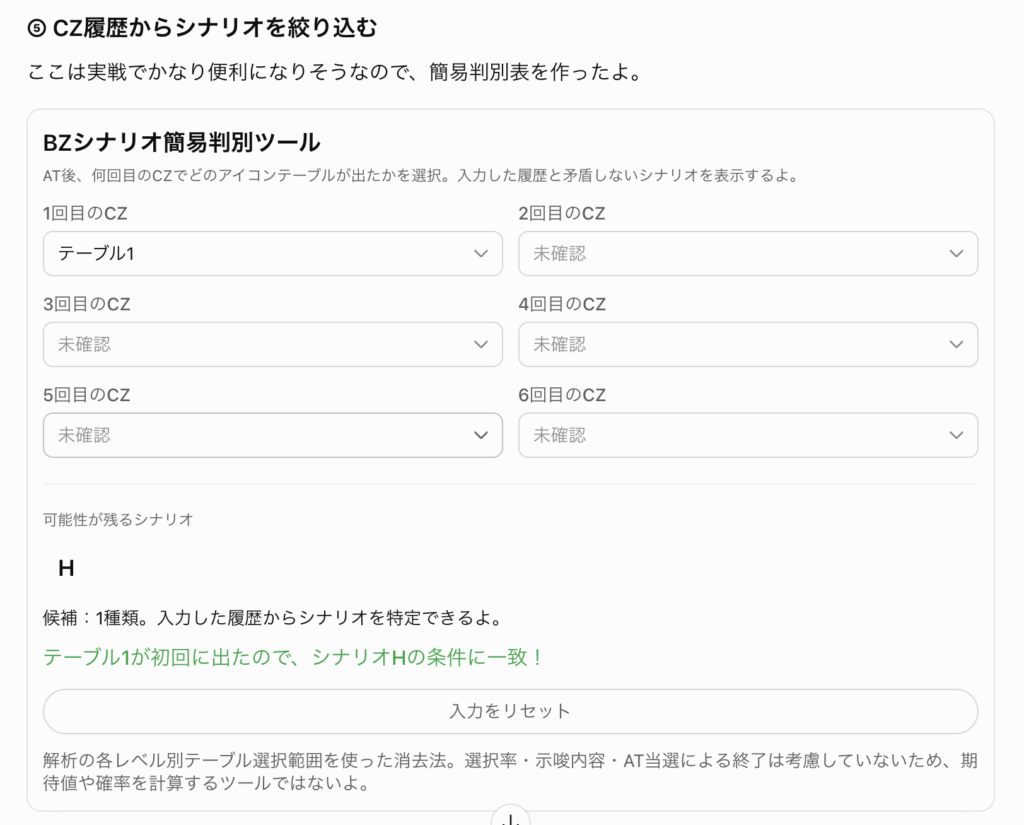Image resolution: width=1024 pixels, height=825 pixels.
Task: Open the 4回目のCZ dropdown
Action: (x=748, y=344)
